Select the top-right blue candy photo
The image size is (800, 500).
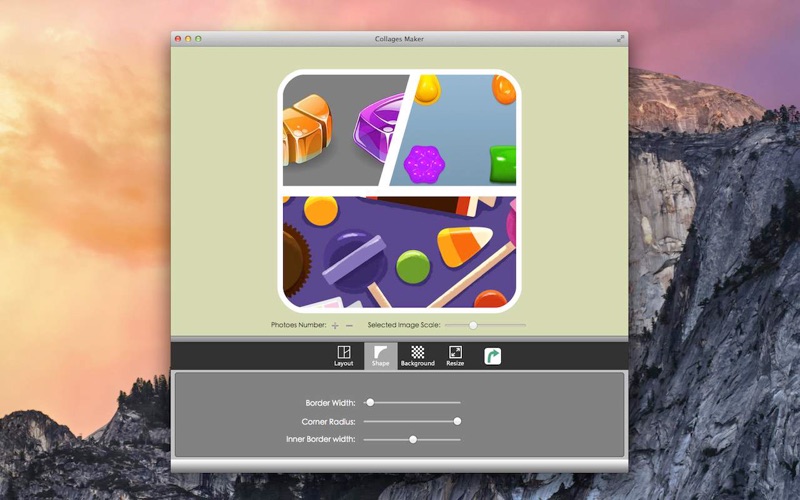(x=465, y=130)
